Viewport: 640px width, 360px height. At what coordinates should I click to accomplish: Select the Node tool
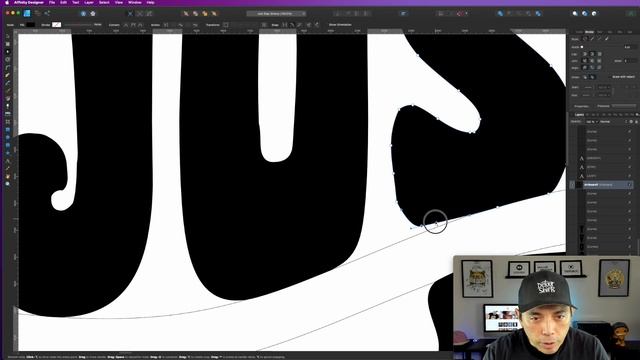pos(8,52)
